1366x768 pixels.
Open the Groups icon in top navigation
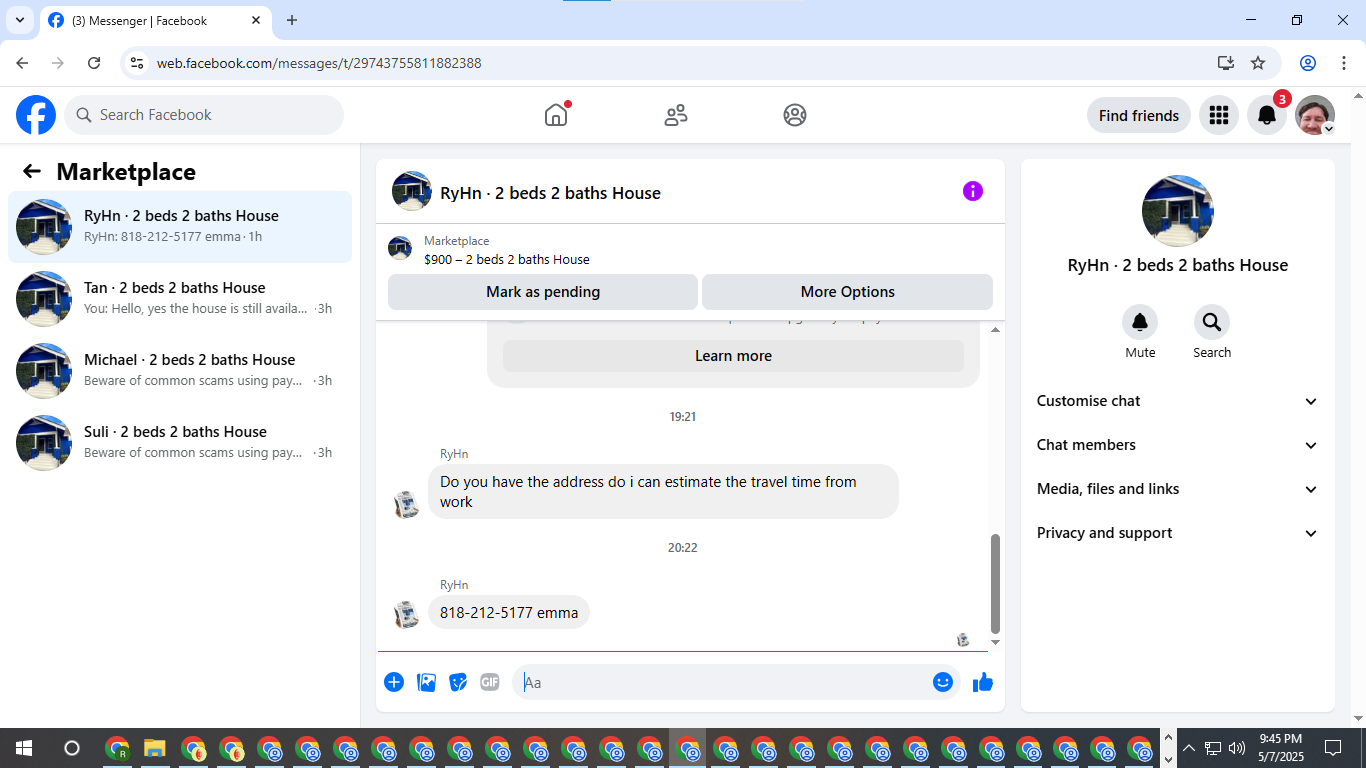[x=795, y=115]
